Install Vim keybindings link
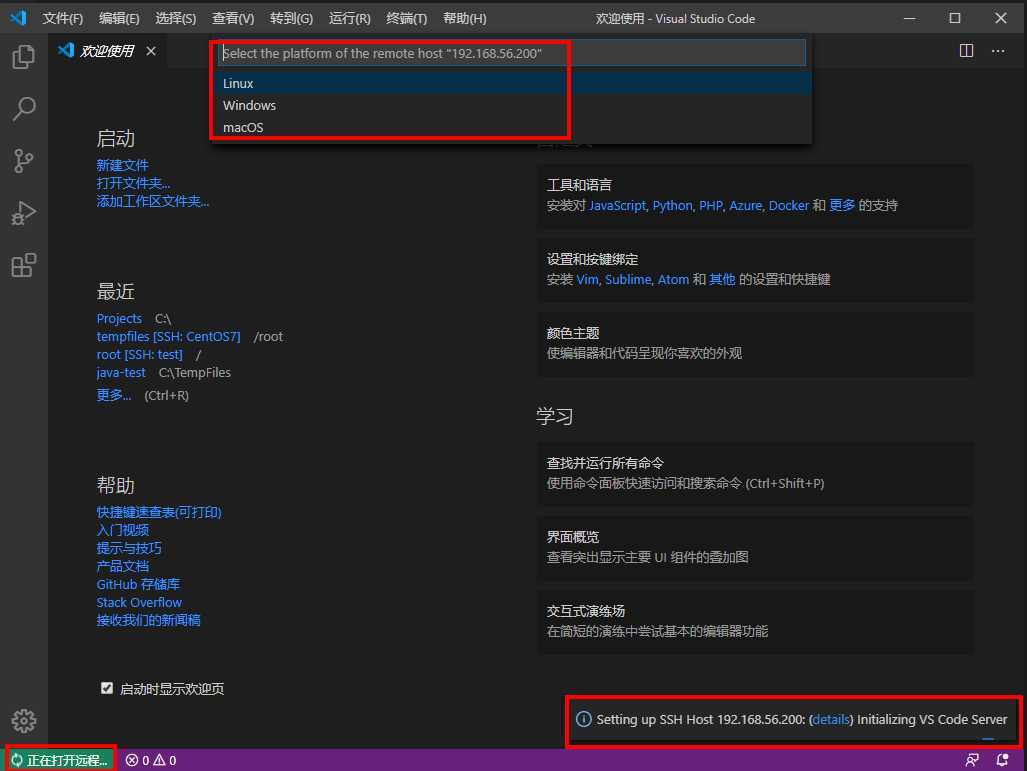 click(588, 280)
